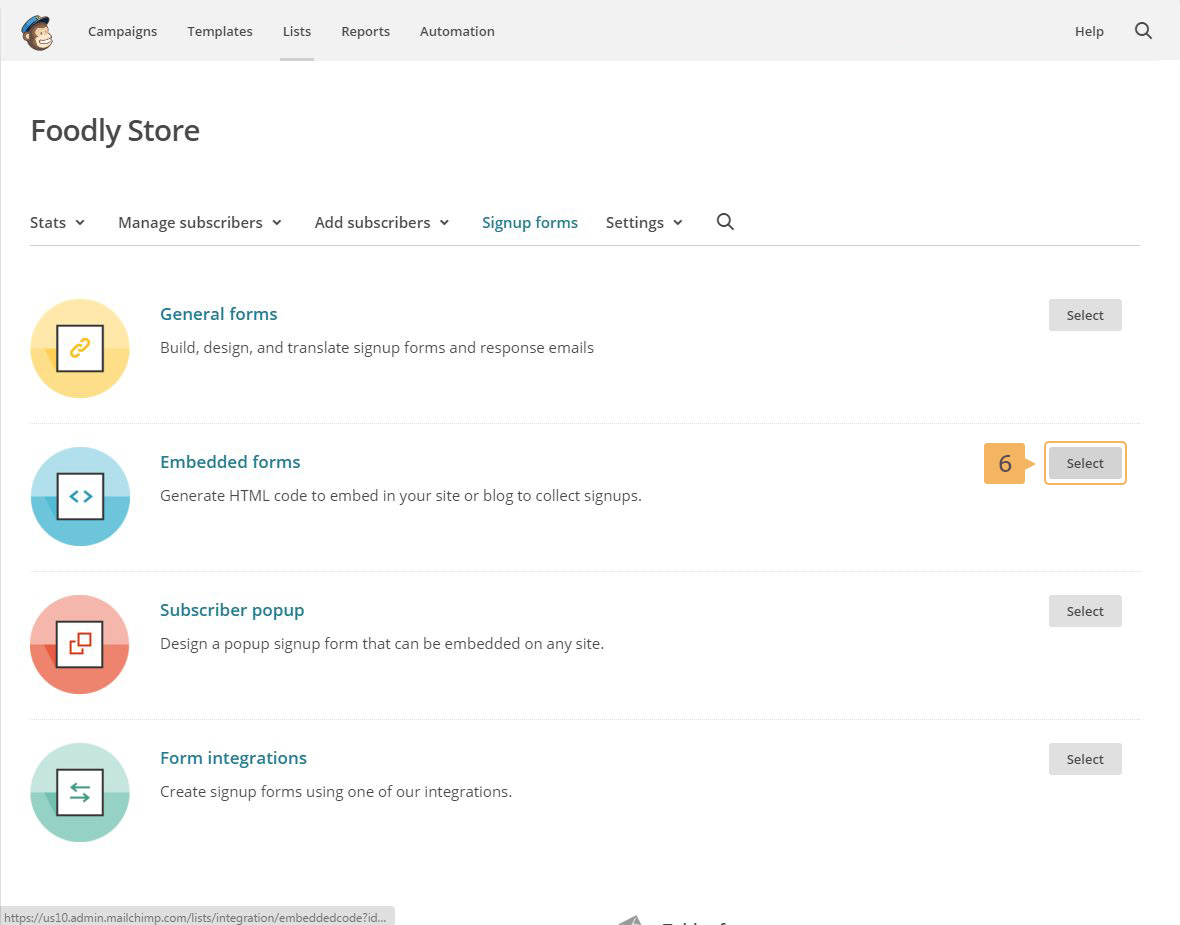Click the General forms link icon
The height and width of the screenshot is (925, 1180).
pos(80,348)
